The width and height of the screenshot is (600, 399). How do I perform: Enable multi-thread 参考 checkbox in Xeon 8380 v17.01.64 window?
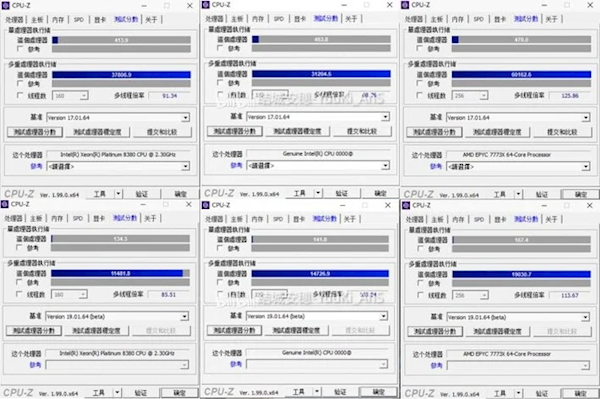coord(20,83)
